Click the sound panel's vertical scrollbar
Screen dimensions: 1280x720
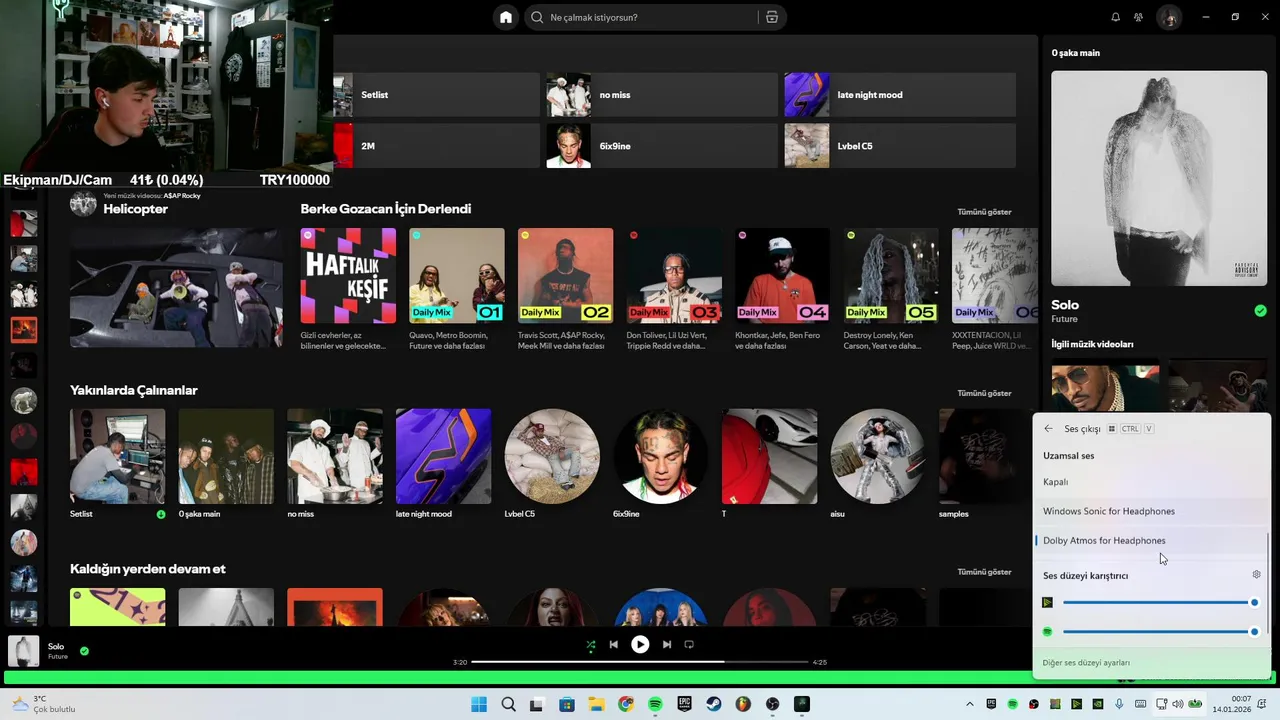pyautogui.click(x=1268, y=582)
